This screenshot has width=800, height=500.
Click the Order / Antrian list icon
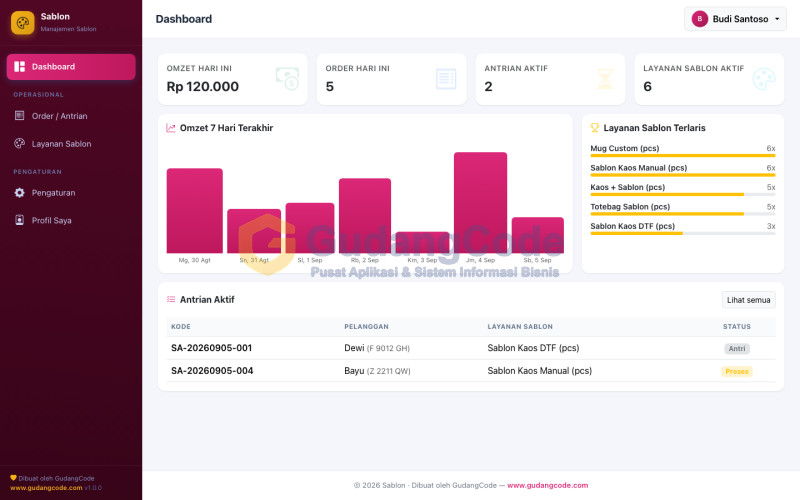point(19,116)
